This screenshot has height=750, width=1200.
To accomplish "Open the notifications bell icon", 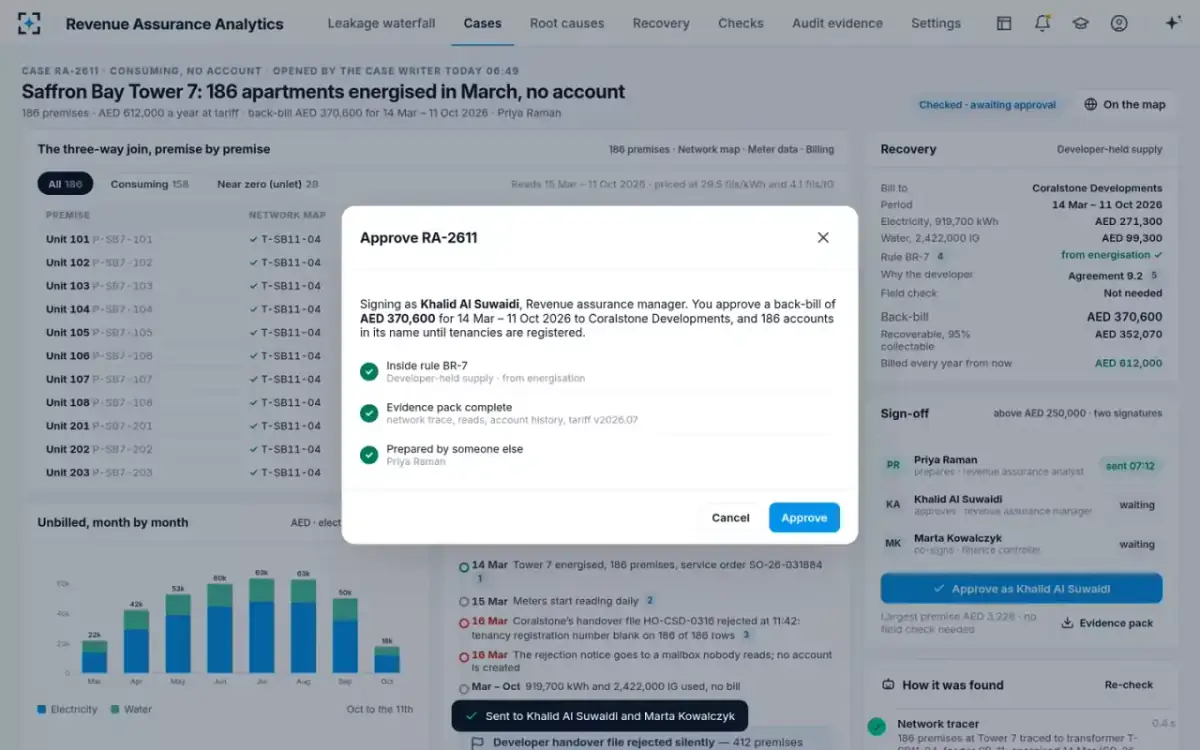I will tap(1043, 23).
